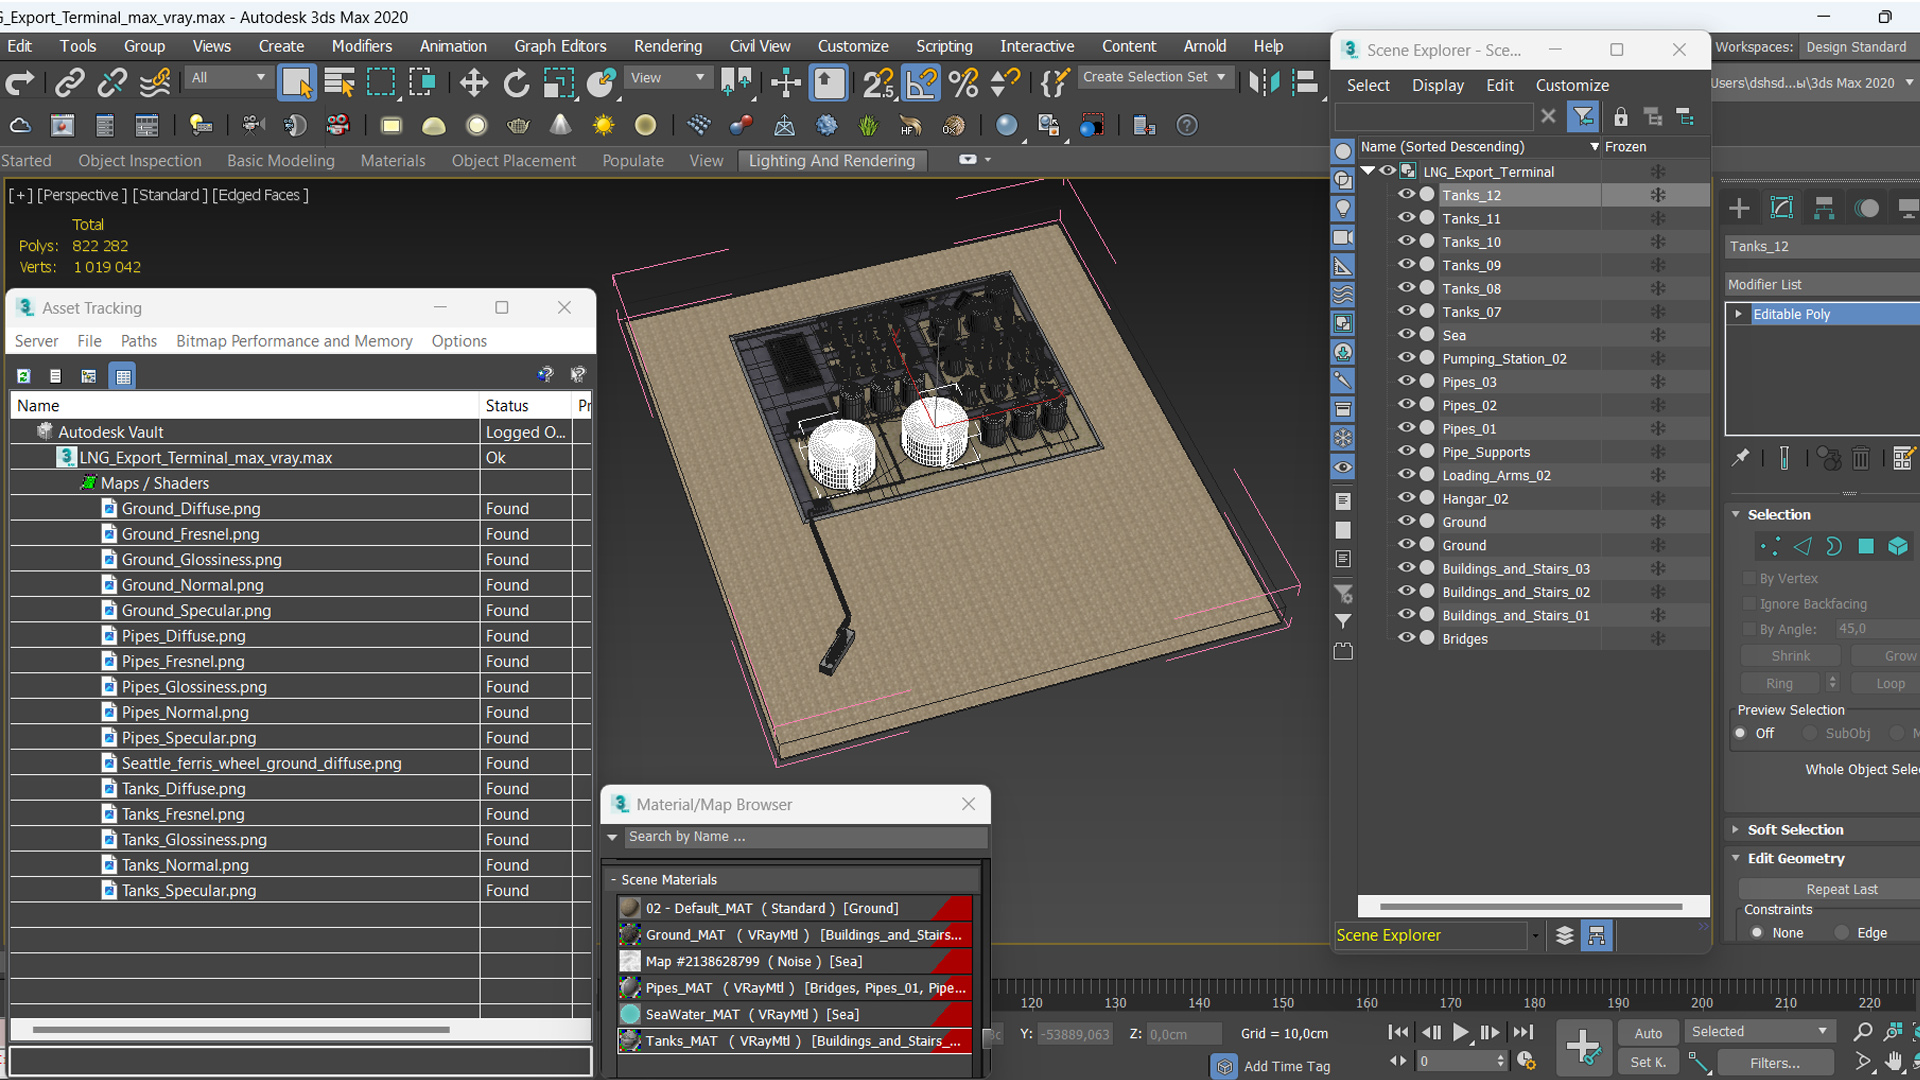Open Create Selection Set dropdown
This screenshot has width=1920, height=1080.
[x=1155, y=77]
